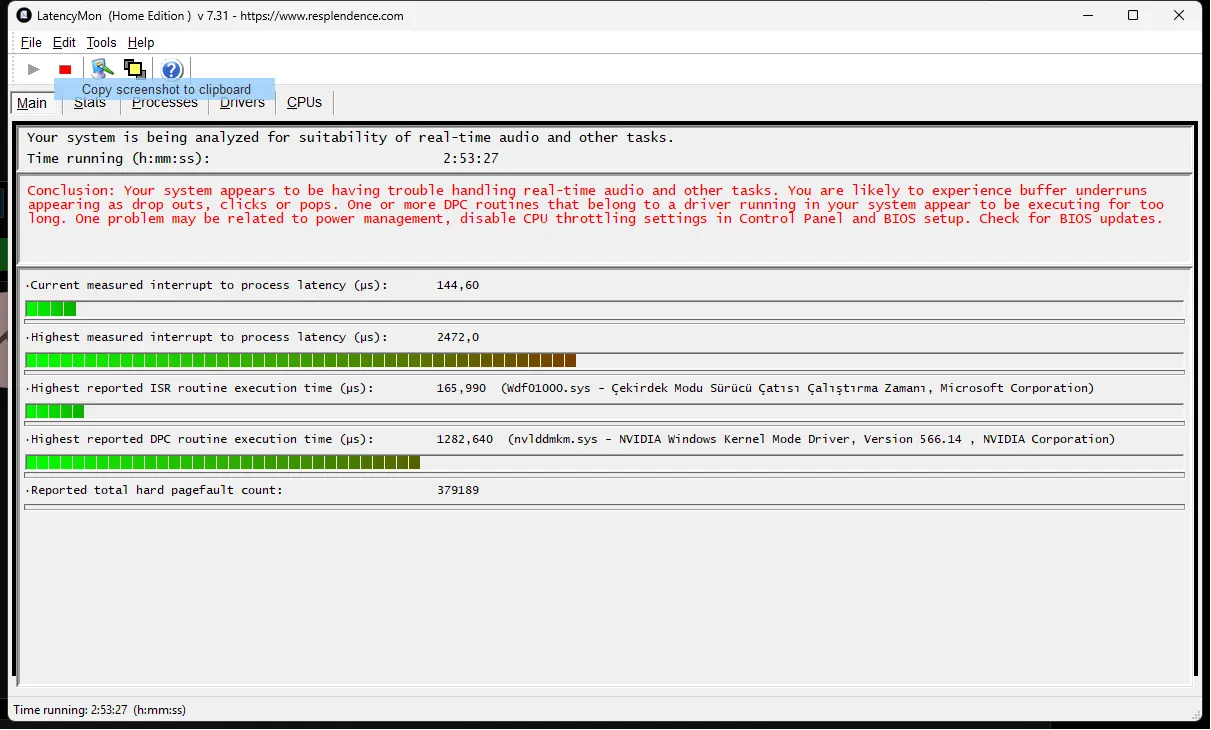Viewport: 1211px width, 730px height.
Task: Click the current latency value 144,60
Action: tap(458, 285)
